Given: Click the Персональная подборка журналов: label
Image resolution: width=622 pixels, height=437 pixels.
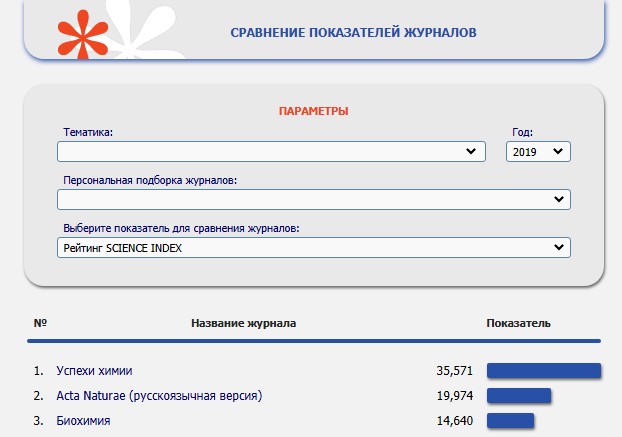Looking at the screenshot, I should [x=150, y=180].
